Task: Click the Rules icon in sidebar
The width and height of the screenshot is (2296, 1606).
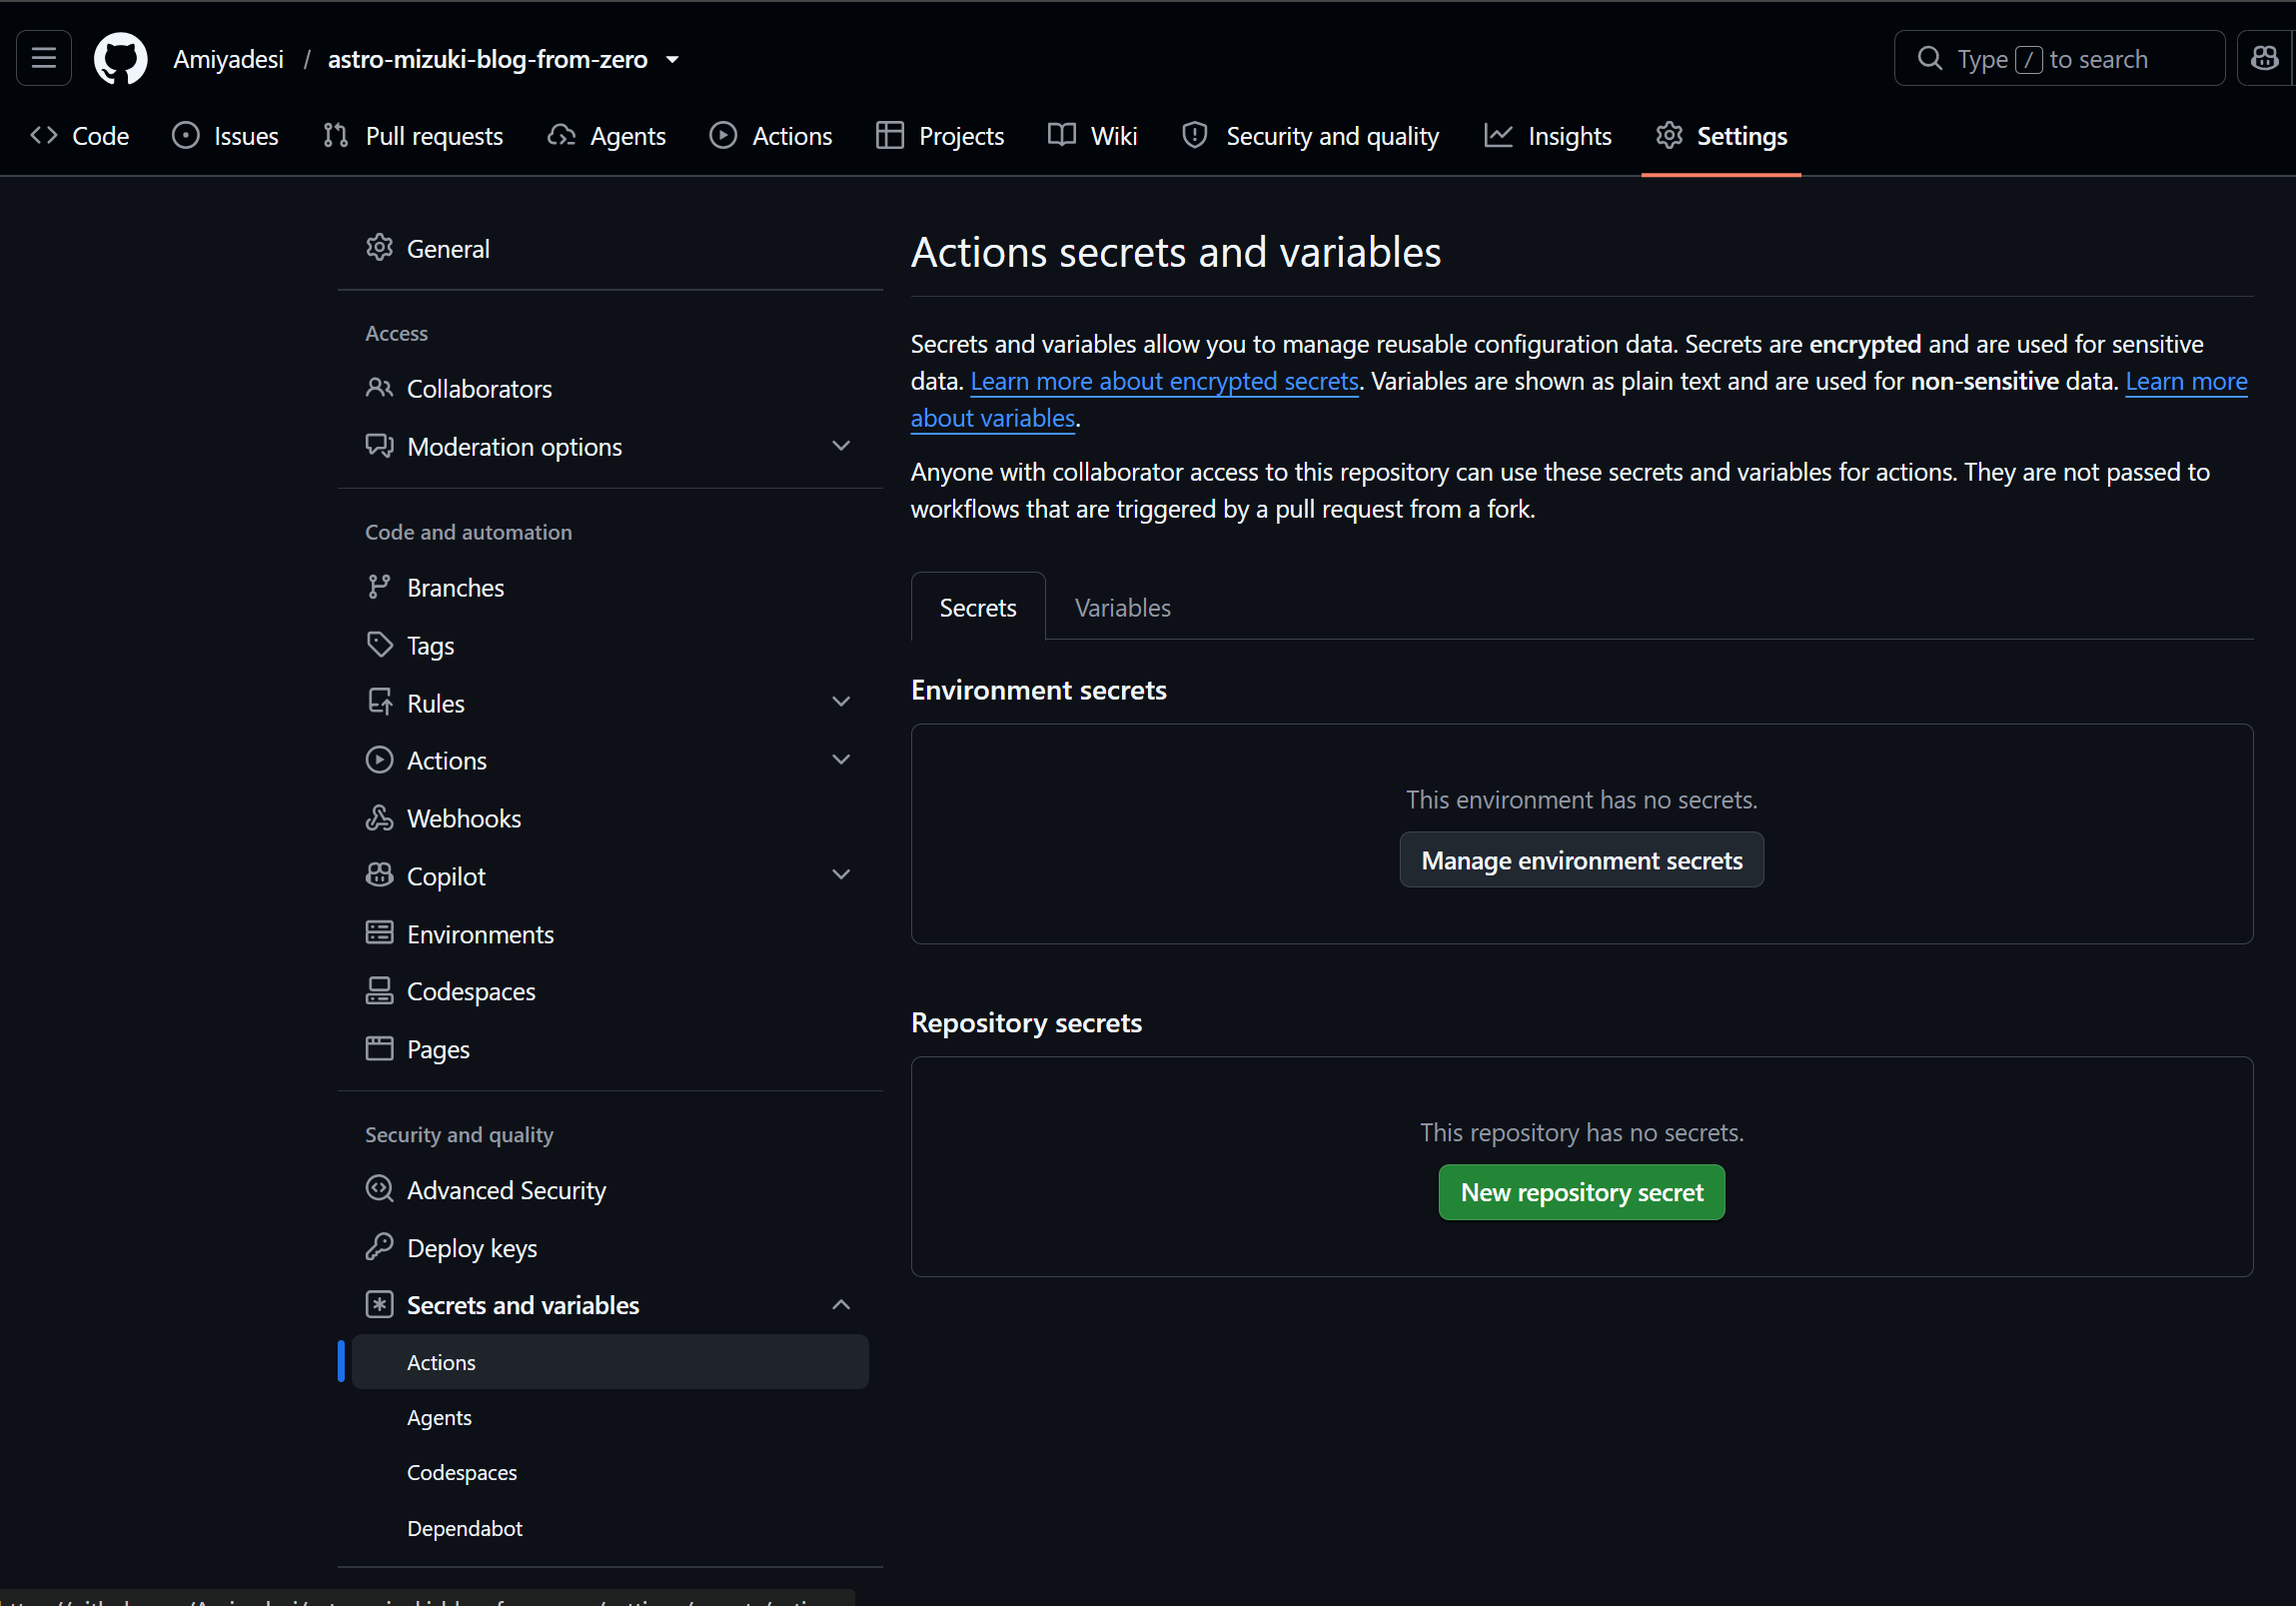Action: [x=379, y=702]
